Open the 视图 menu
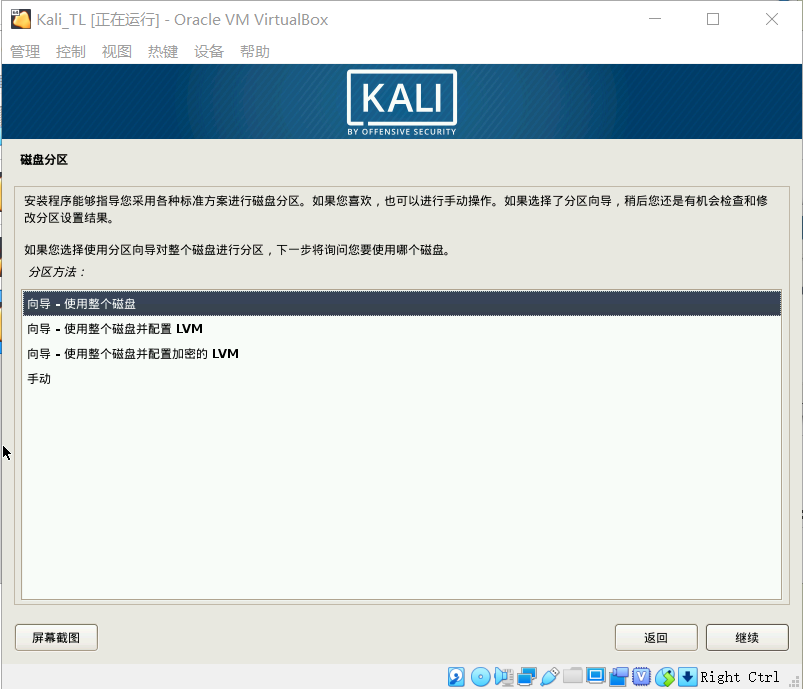Screen dimensions: 803x689 117,51
